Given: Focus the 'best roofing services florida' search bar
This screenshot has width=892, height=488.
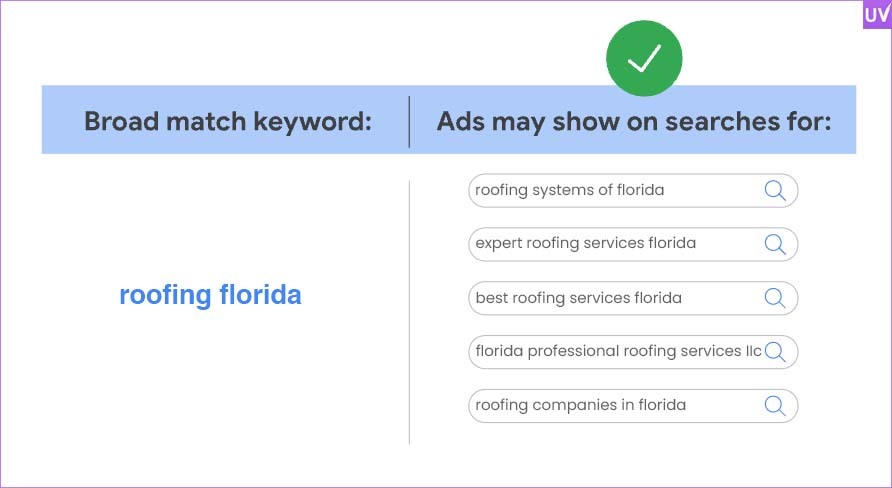Looking at the screenshot, I should (633, 298).
